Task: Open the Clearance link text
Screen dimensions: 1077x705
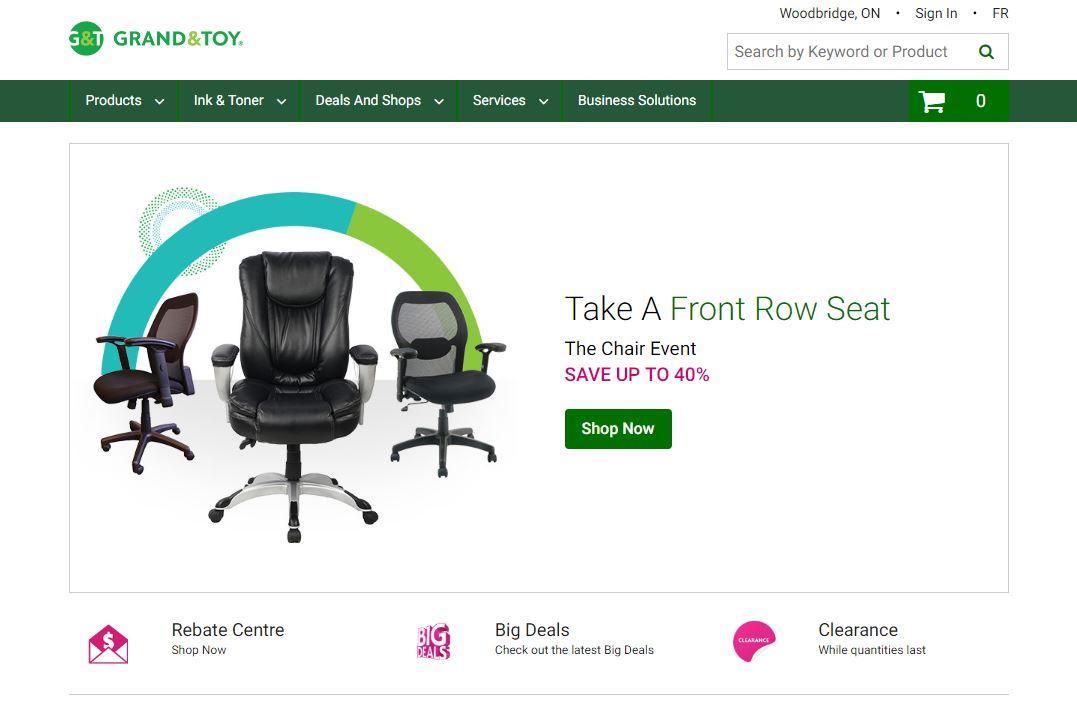Action: (858, 629)
